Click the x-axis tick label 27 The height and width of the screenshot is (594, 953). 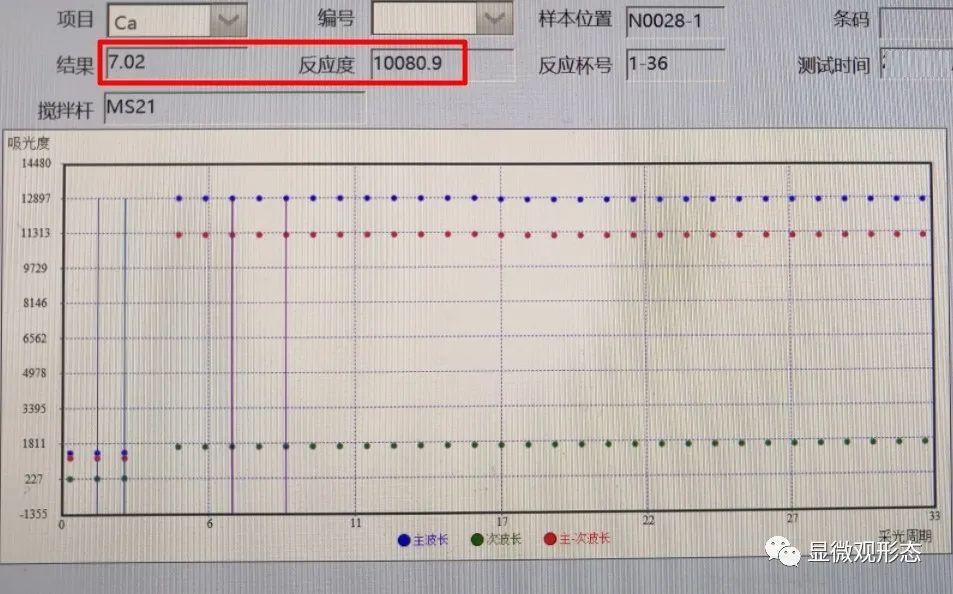coord(793,519)
